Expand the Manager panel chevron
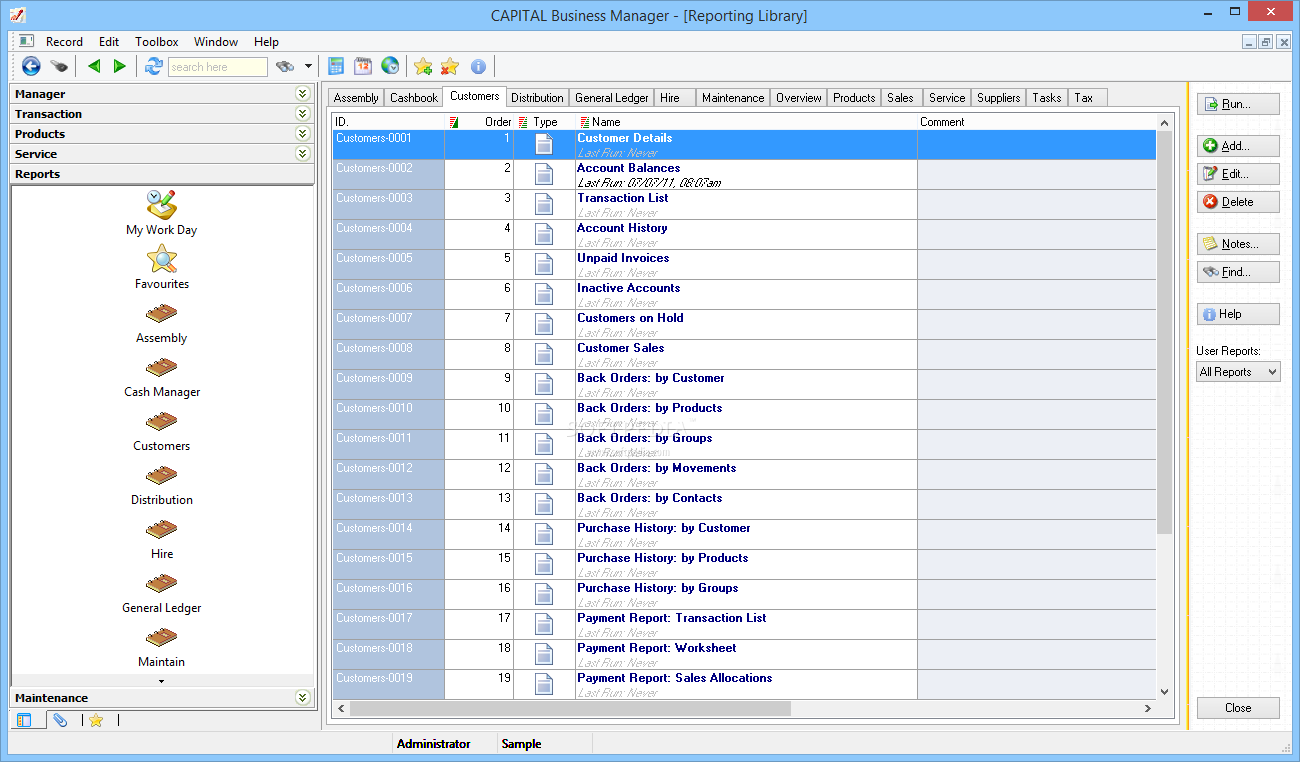The width and height of the screenshot is (1300, 762). coord(303,93)
